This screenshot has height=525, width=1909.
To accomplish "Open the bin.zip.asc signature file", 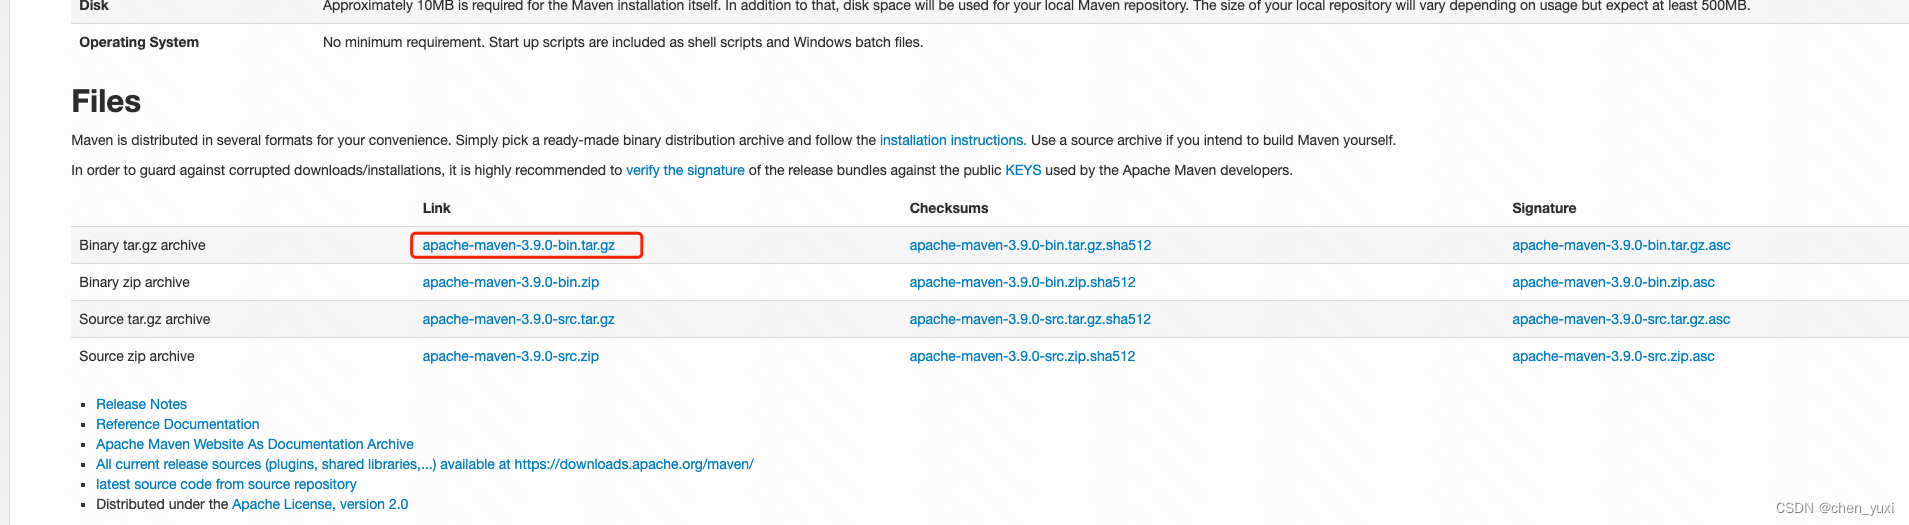I will pos(1613,282).
